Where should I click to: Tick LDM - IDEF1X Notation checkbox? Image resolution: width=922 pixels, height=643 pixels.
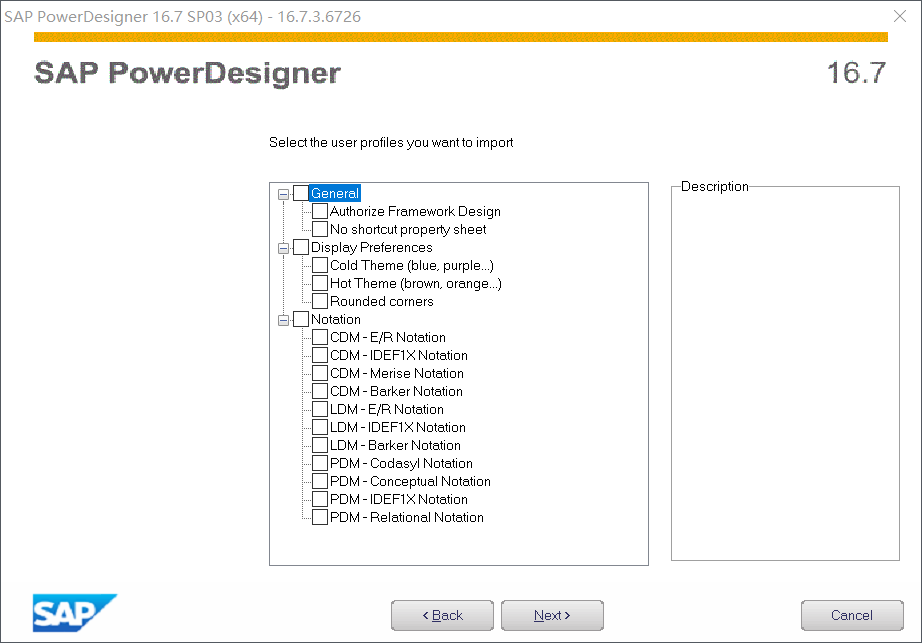(x=320, y=427)
